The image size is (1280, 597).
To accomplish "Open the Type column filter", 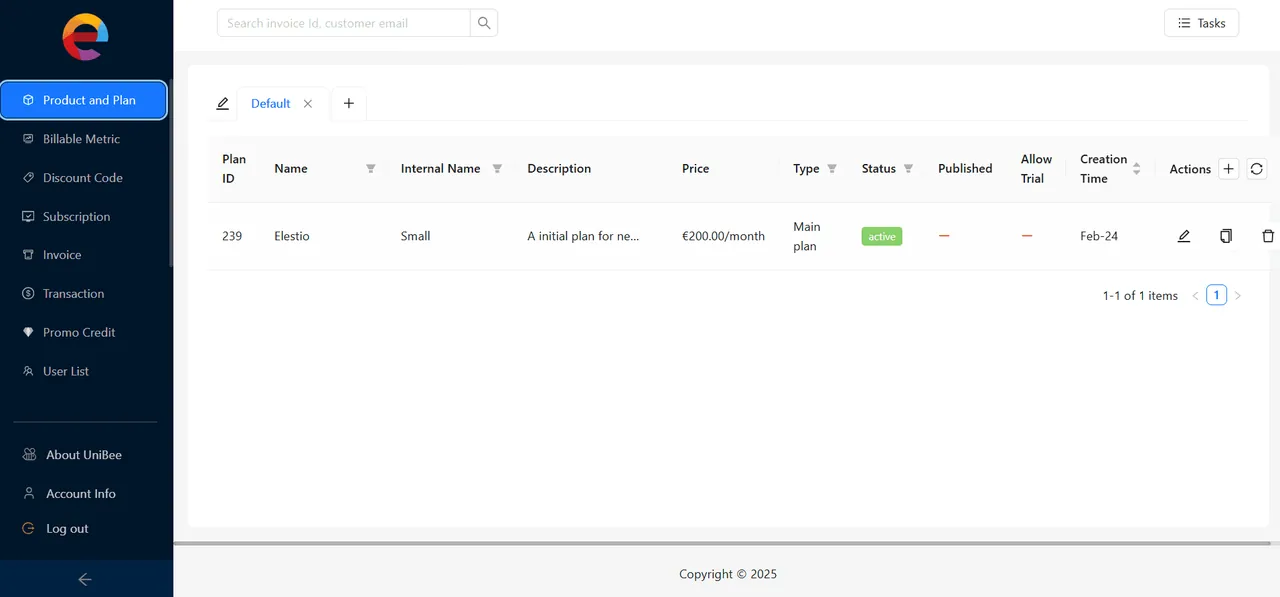I will tap(832, 169).
